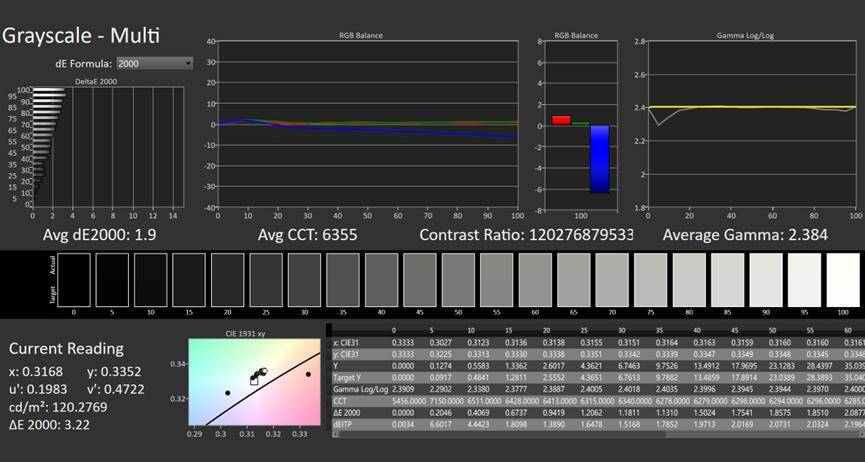The image size is (865, 462).
Task: Click the blue bar in RGB Balance chart
Action: pos(599,158)
